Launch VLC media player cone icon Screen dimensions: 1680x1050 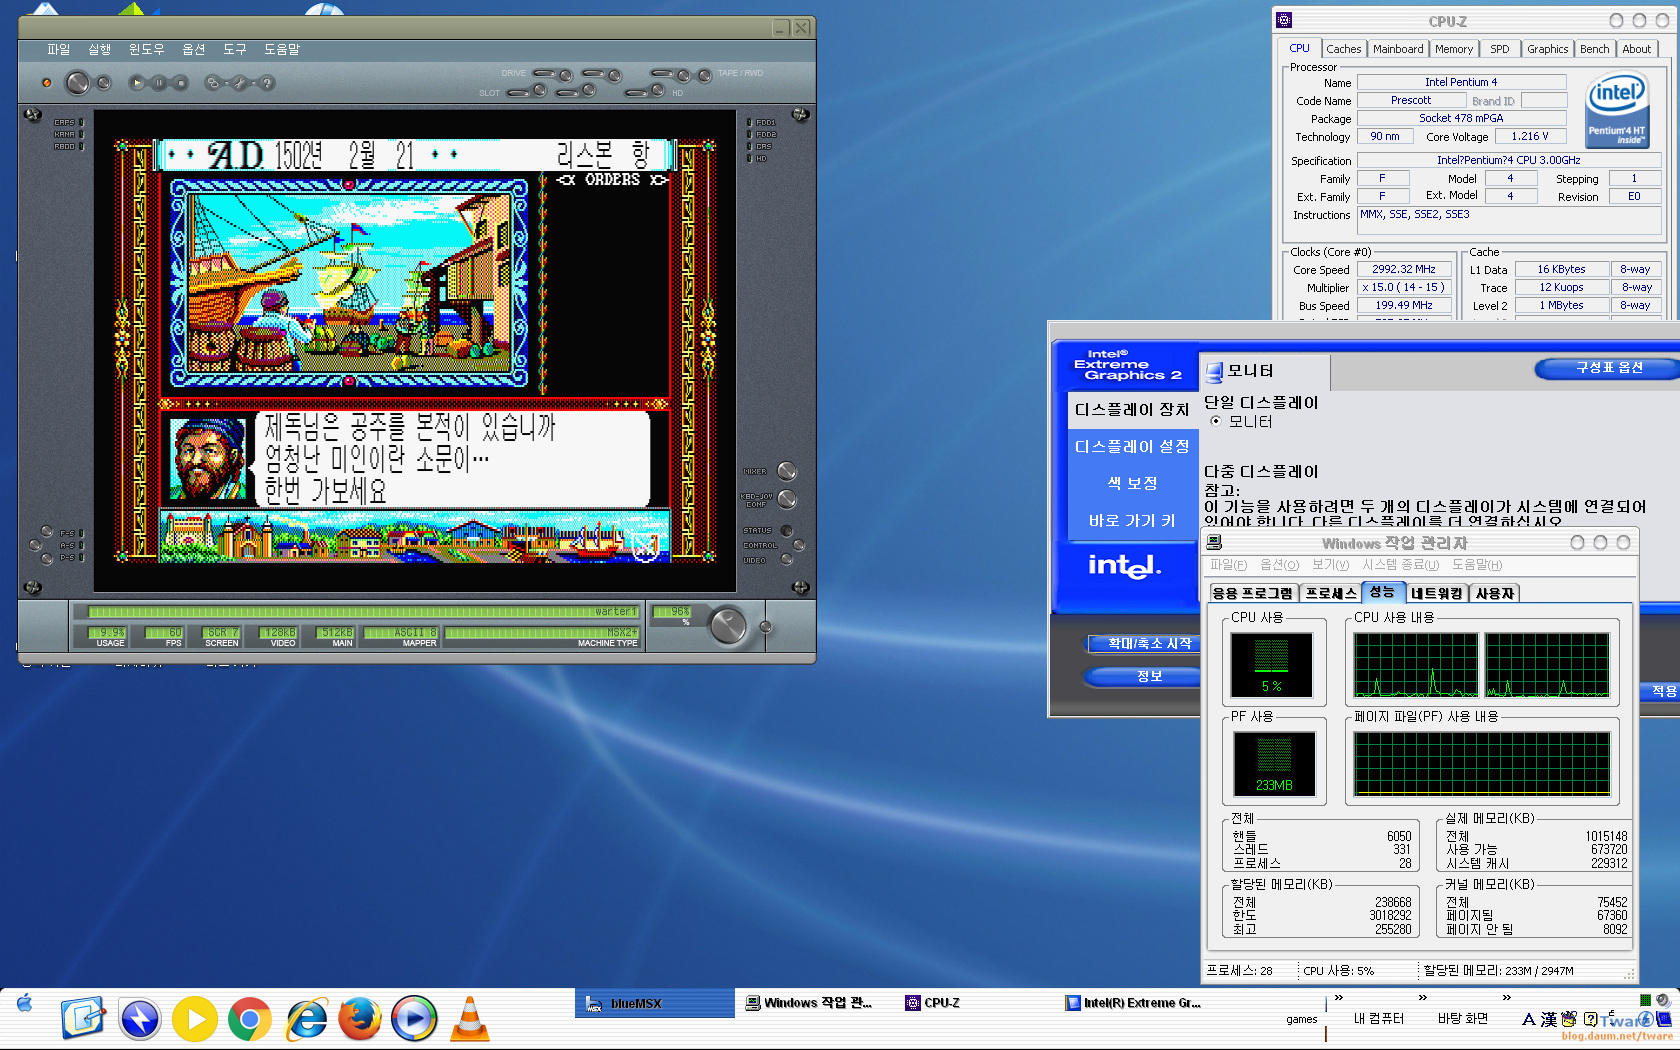469,1019
